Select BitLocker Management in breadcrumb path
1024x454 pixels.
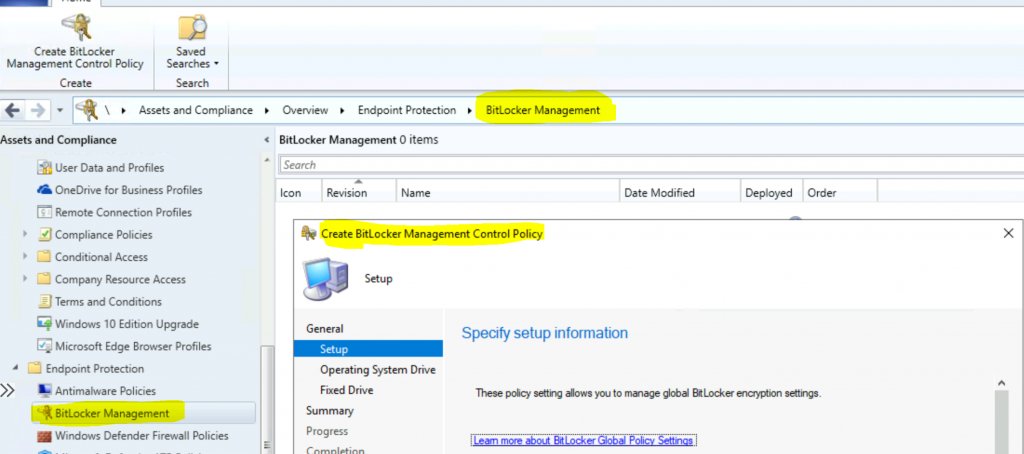click(x=543, y=110)
